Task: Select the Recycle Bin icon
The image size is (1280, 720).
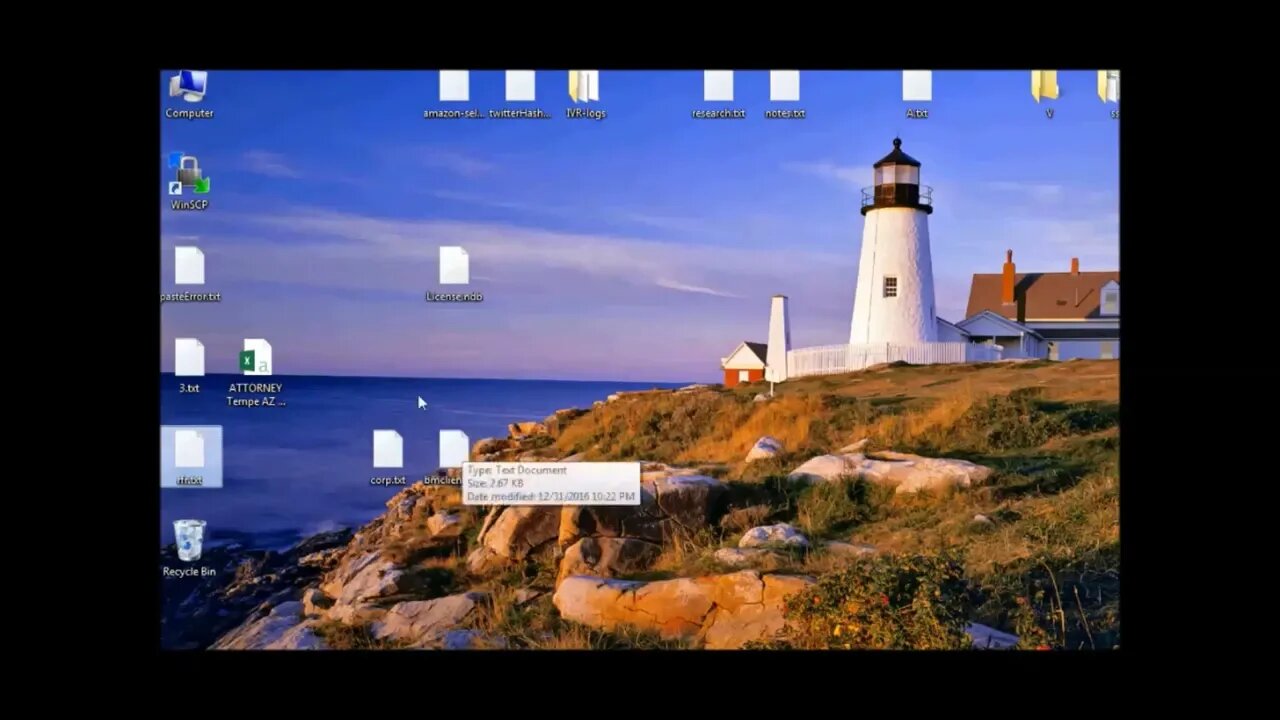Action: coord(189,547)
